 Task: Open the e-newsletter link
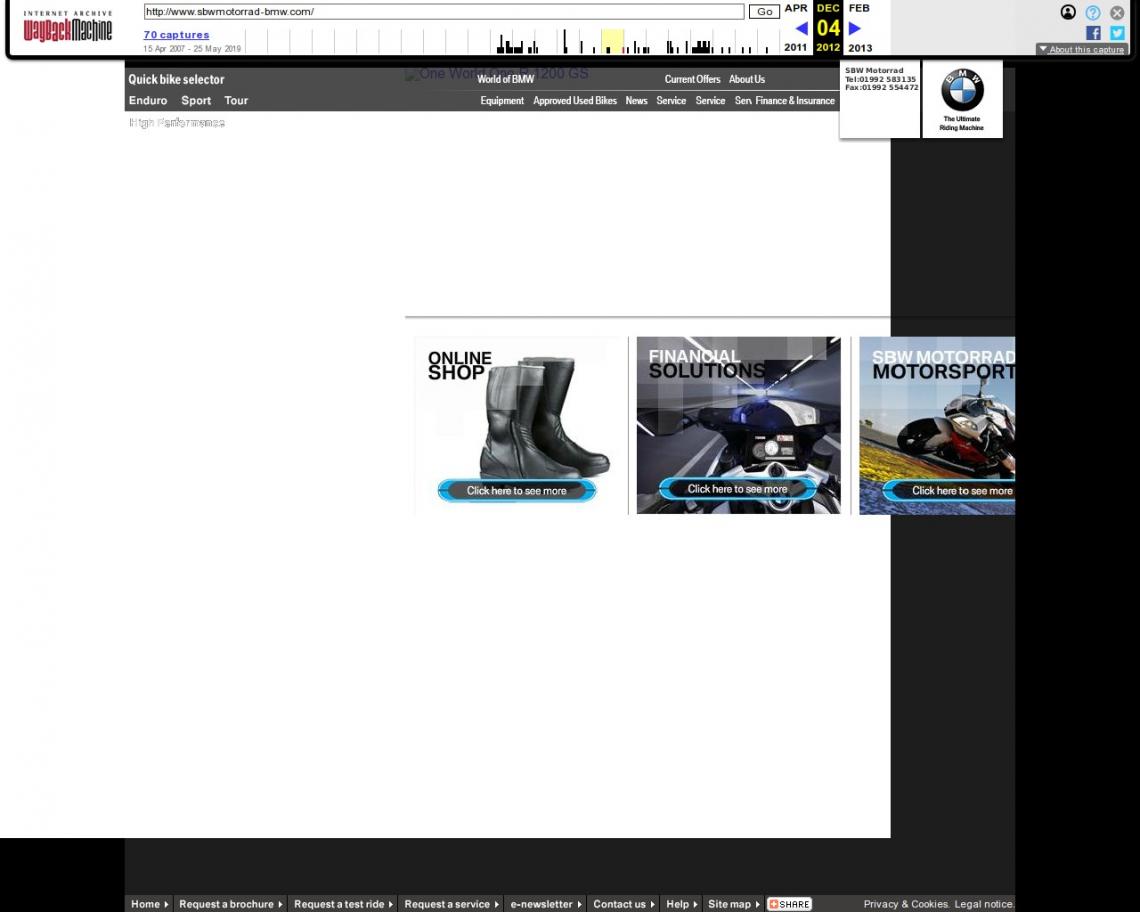tap(546, 904)
